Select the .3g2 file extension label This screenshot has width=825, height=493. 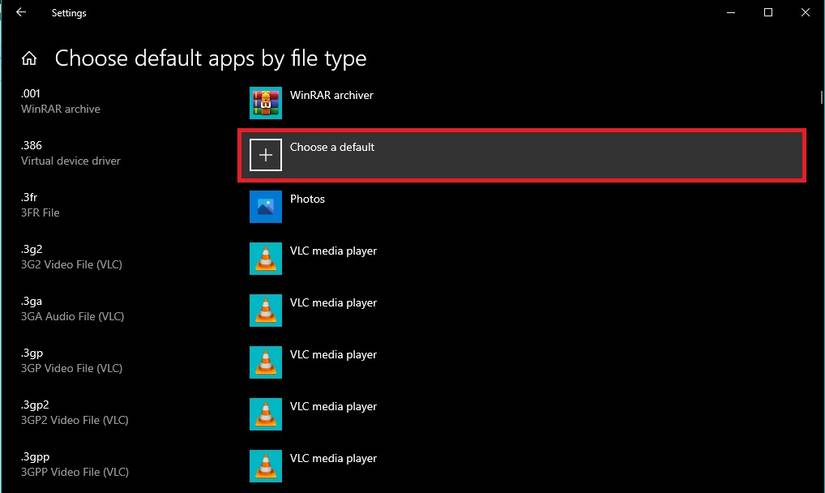click(x=32, y=249)
